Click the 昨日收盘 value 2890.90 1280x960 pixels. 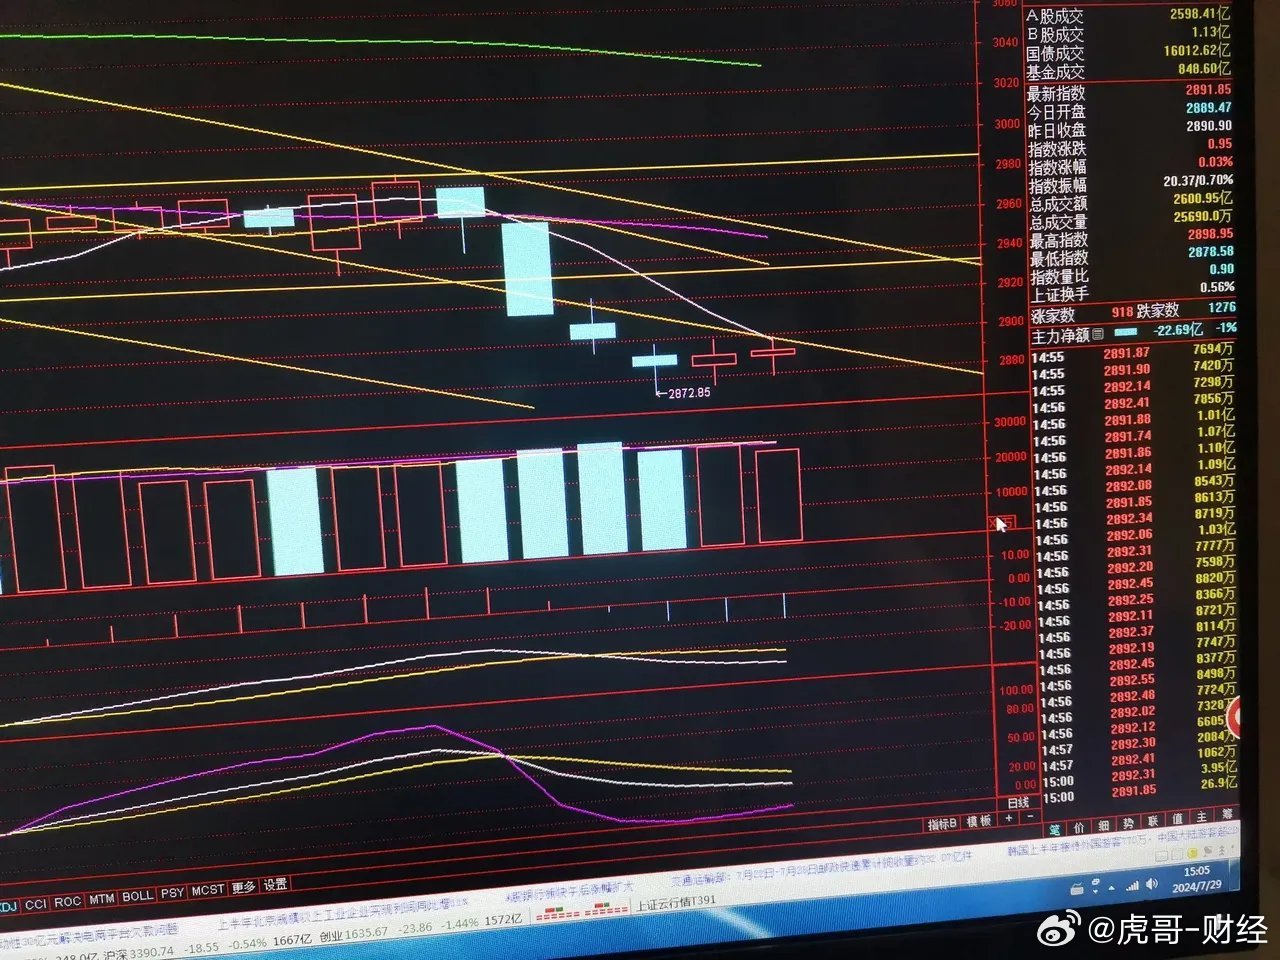coord(1209,126)
